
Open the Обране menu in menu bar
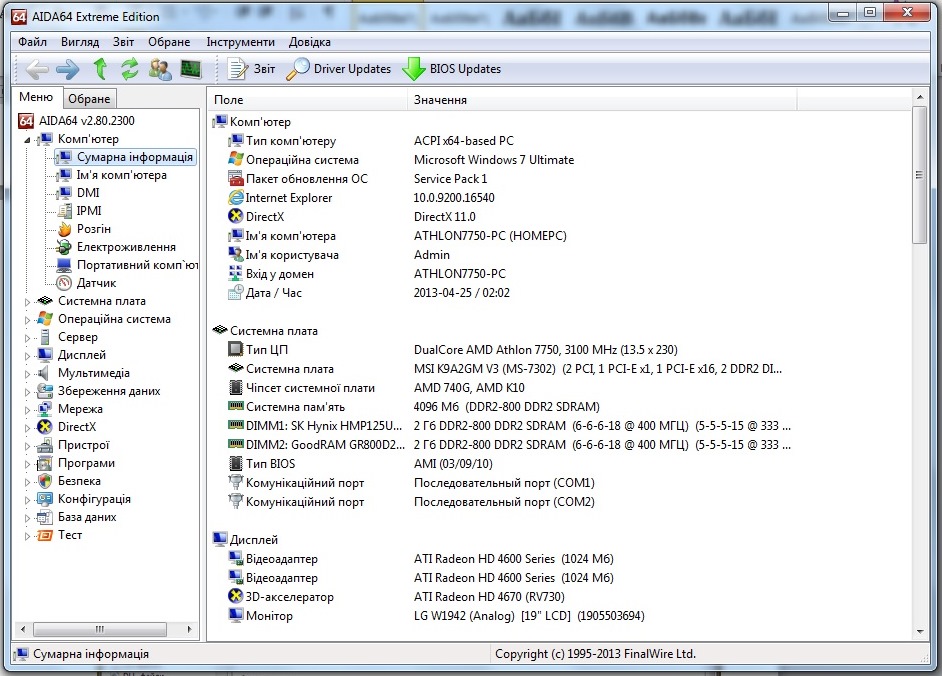click(x=169, y=42)
